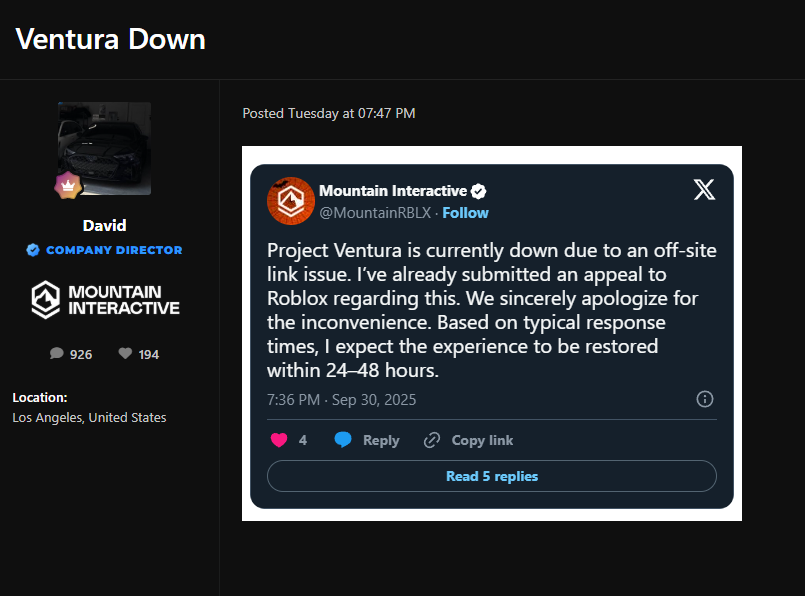Open the tweet info circle icon

click(x=704, y=399)
